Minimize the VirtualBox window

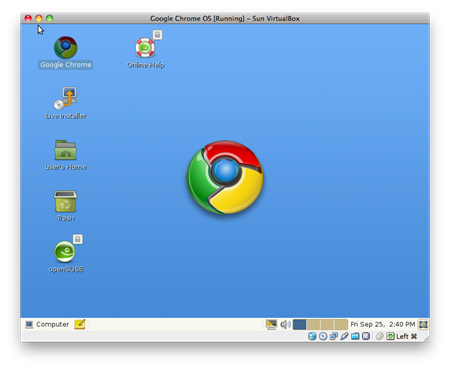tap(39, 18)
